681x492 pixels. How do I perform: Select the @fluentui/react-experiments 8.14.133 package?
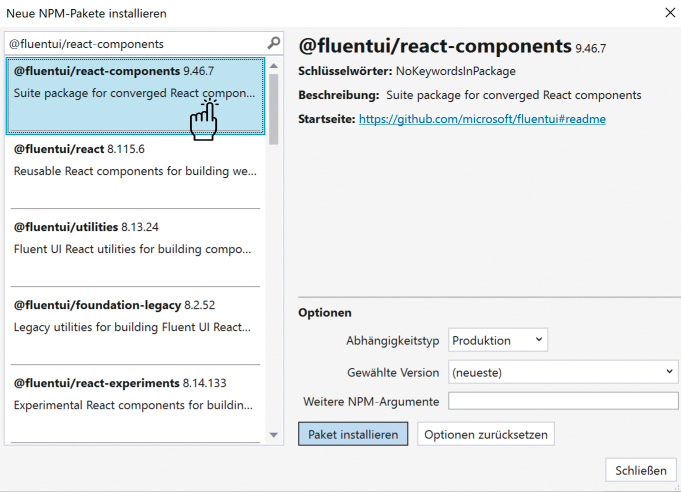click(135, 406)
